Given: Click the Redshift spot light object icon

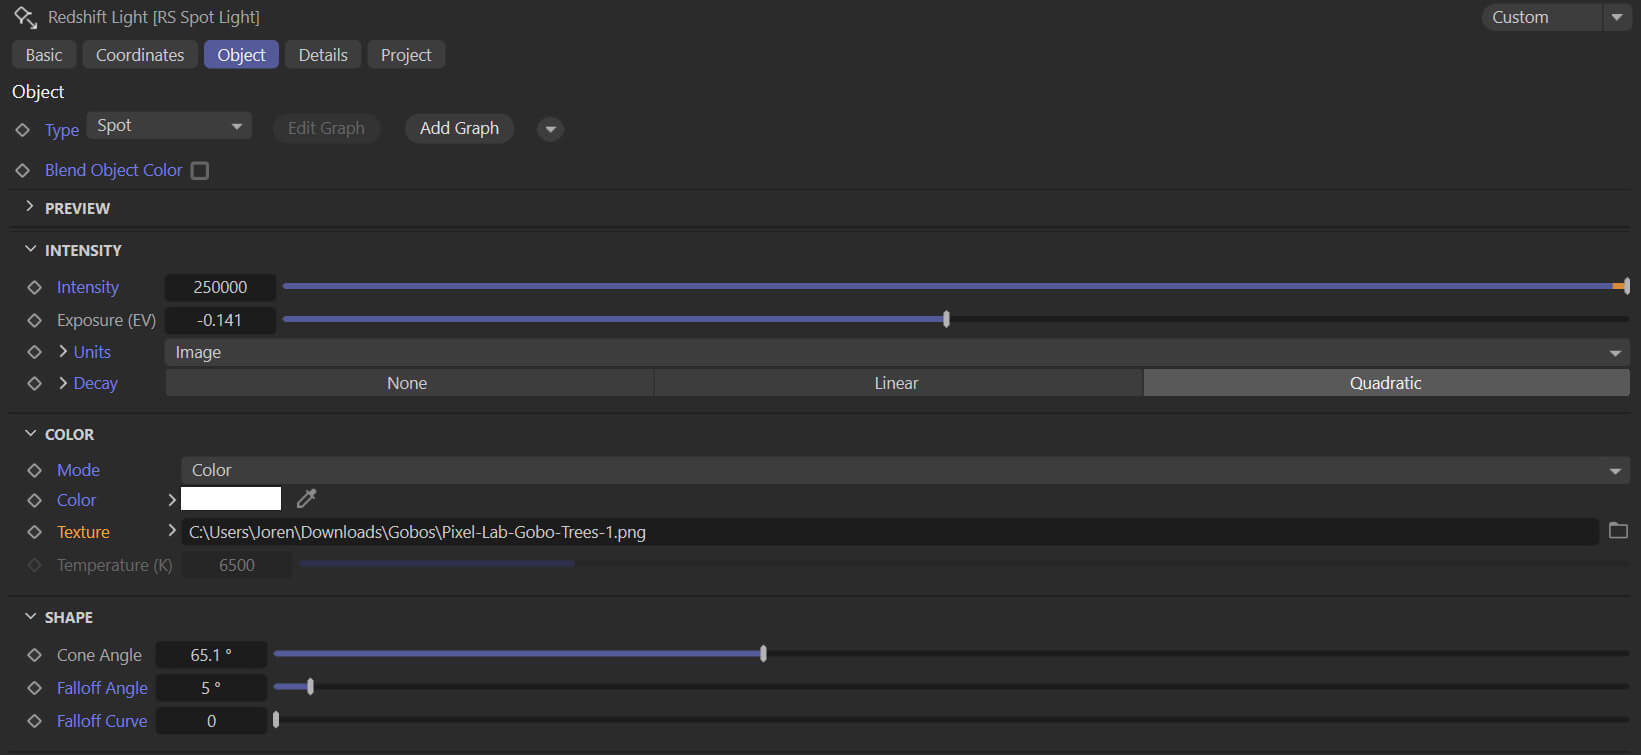Looking at the screenshot, I should tap(25, 17).
